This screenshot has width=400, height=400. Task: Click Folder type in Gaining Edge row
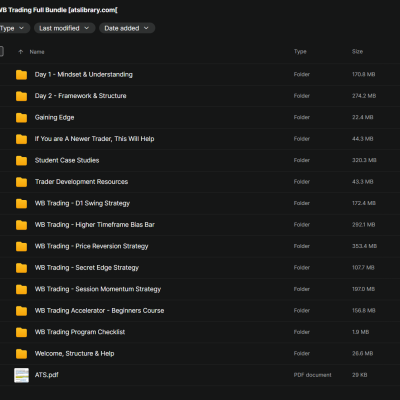point(302,117)
